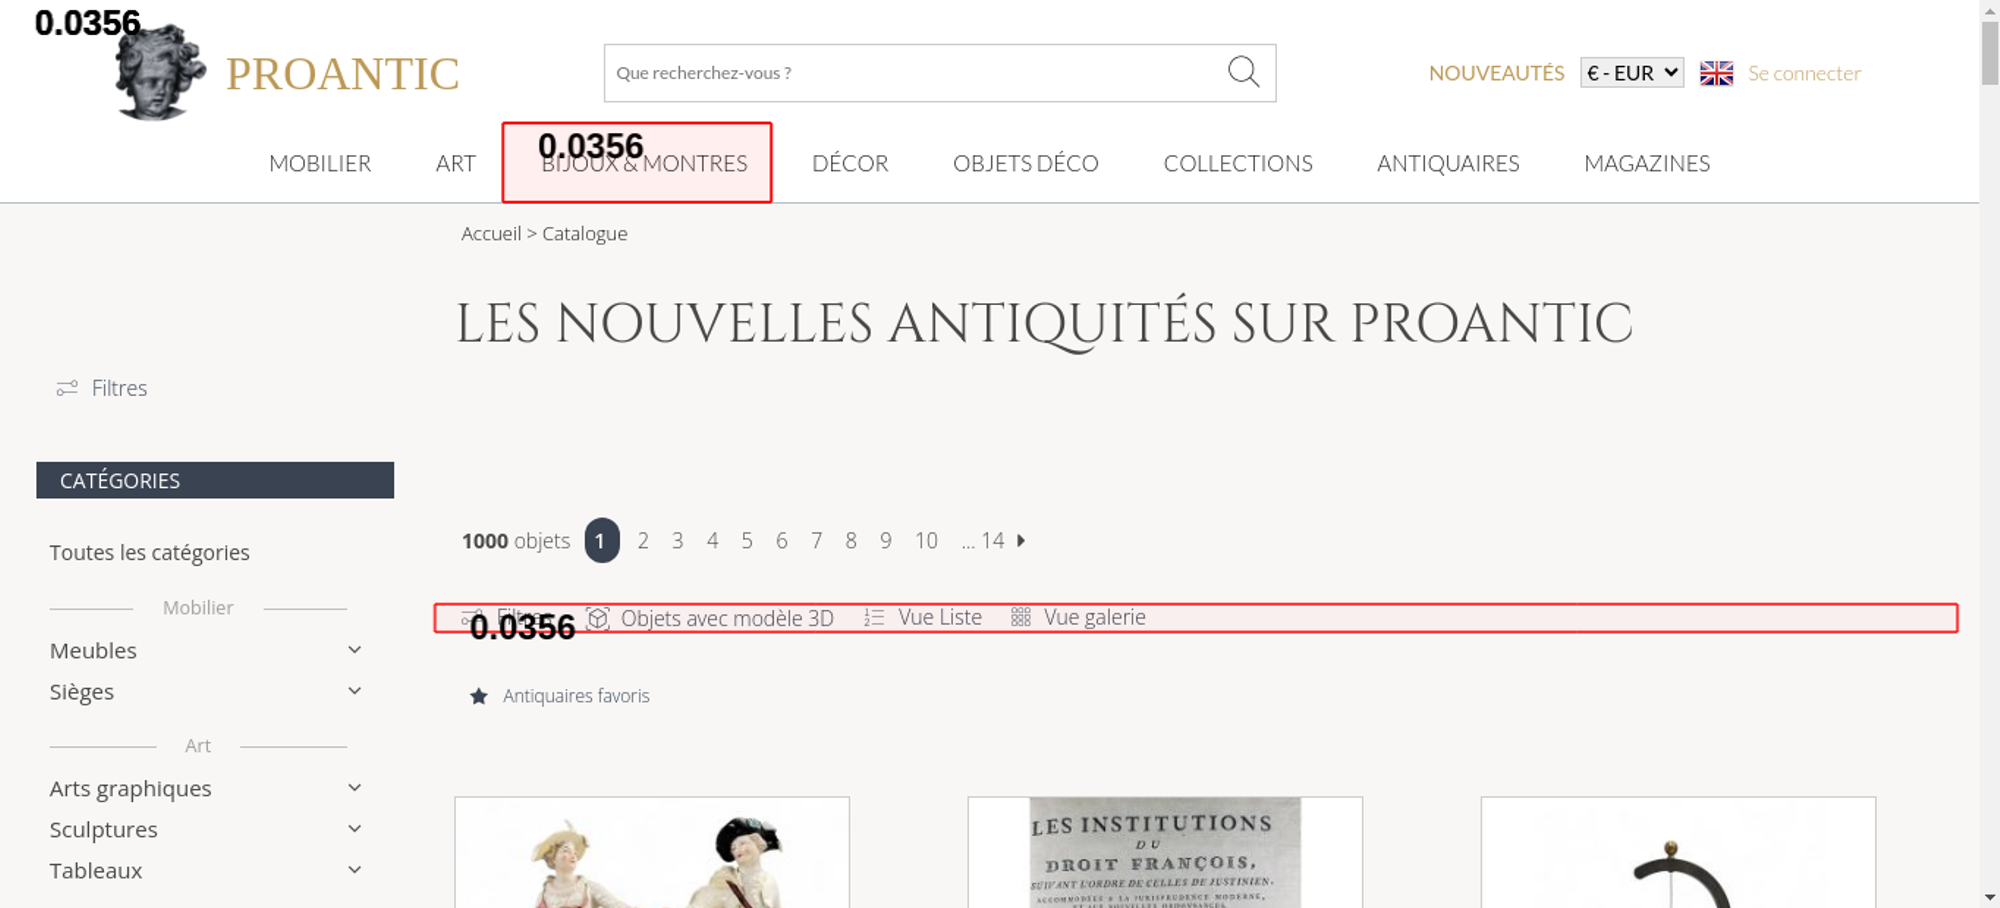Expand the Tableaux category
2000x908 pixels.
click(x=354, y=870)
